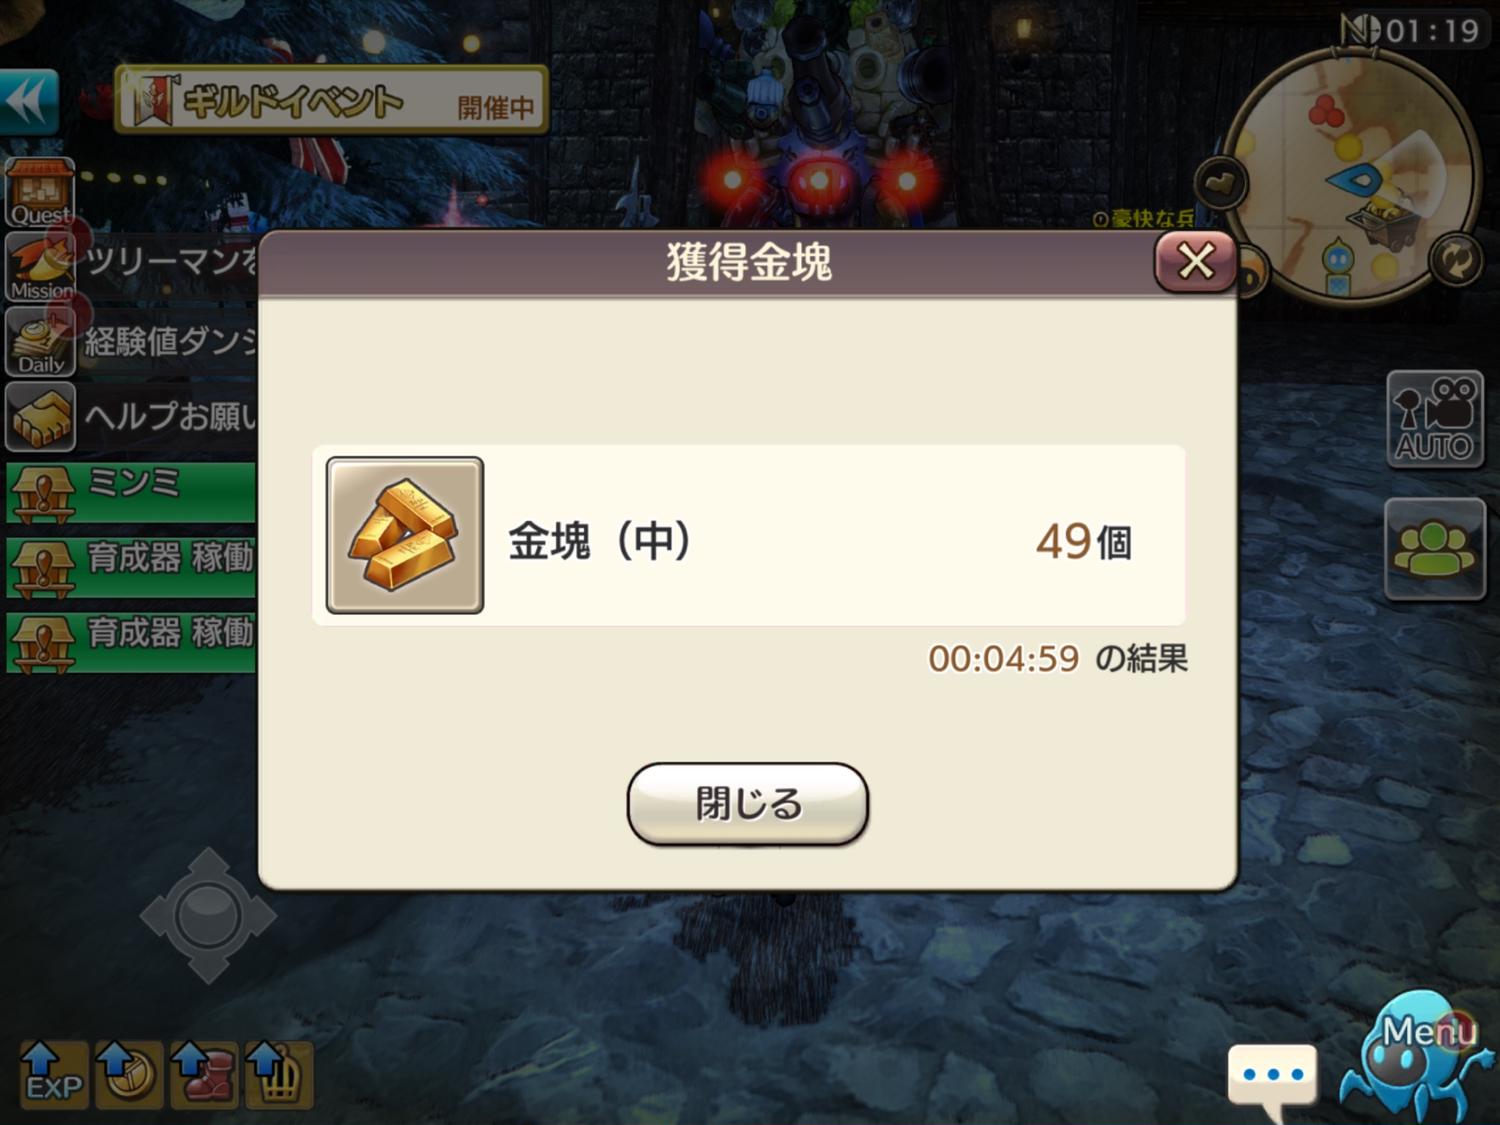Tap the boot speed boost icon
Screen dimensions: 1500x1125
(204, 1074)
